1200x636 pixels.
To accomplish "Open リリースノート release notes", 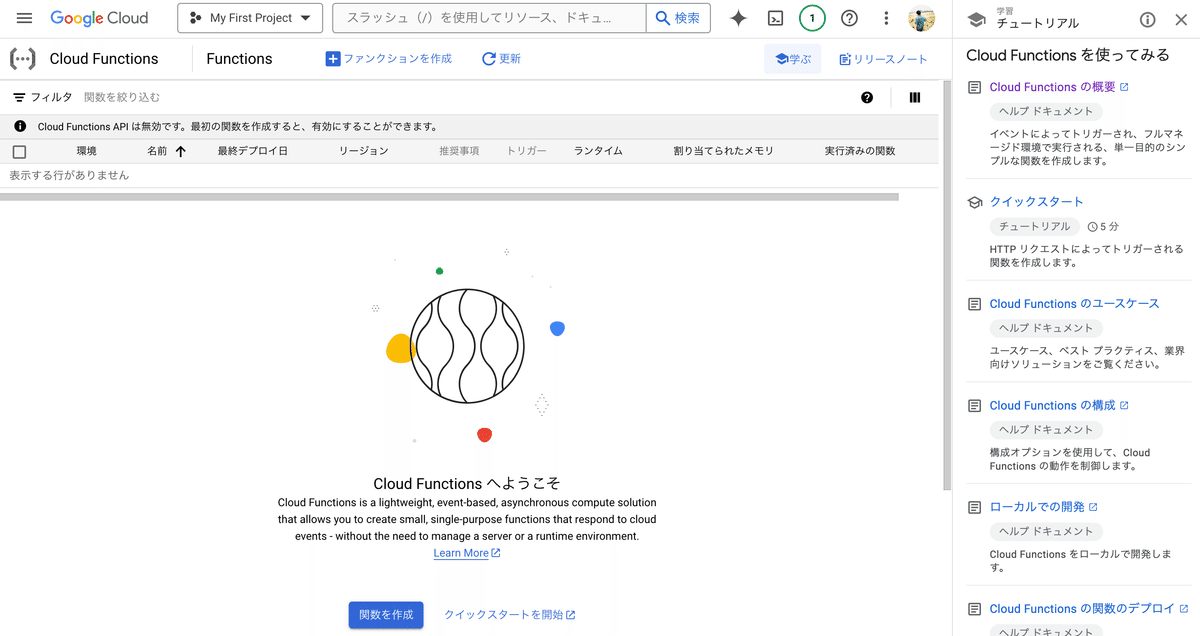I will (x=883, y=59).
